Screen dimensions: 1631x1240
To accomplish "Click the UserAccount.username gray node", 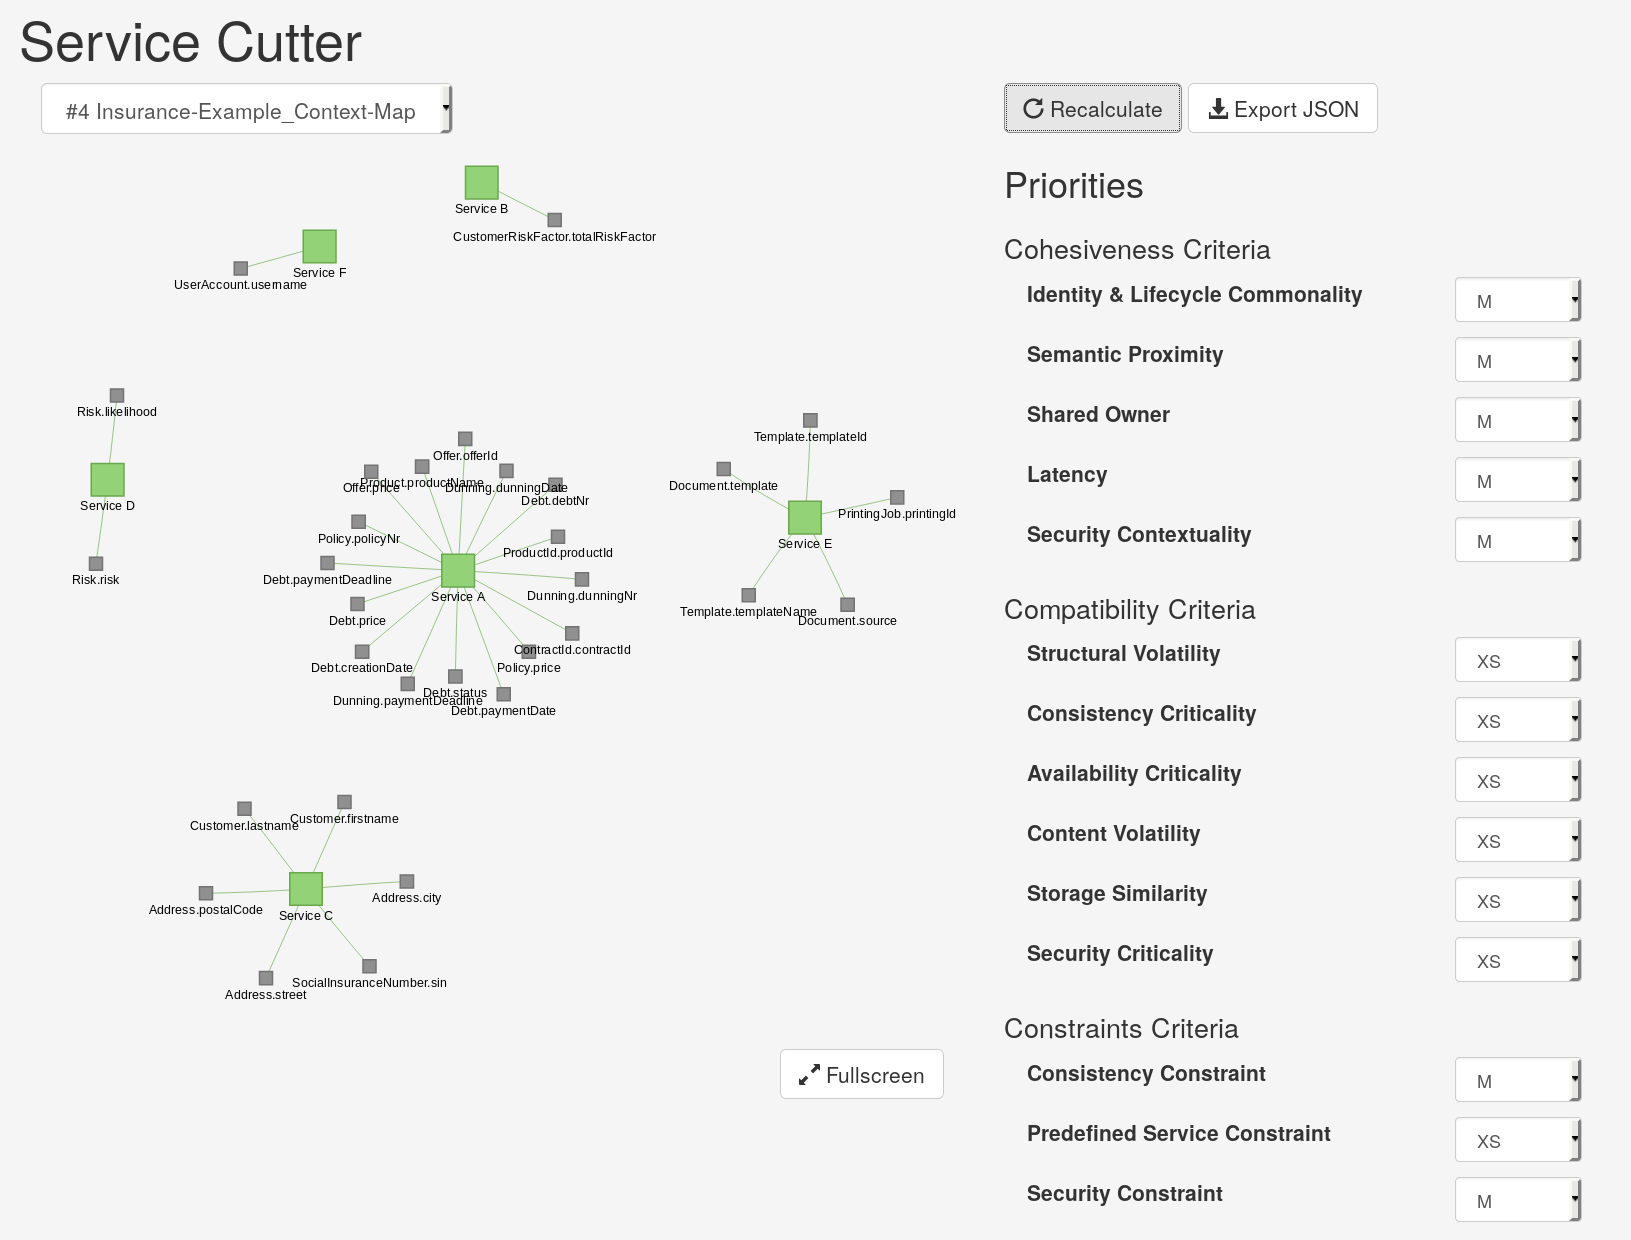I will (241, 268).
